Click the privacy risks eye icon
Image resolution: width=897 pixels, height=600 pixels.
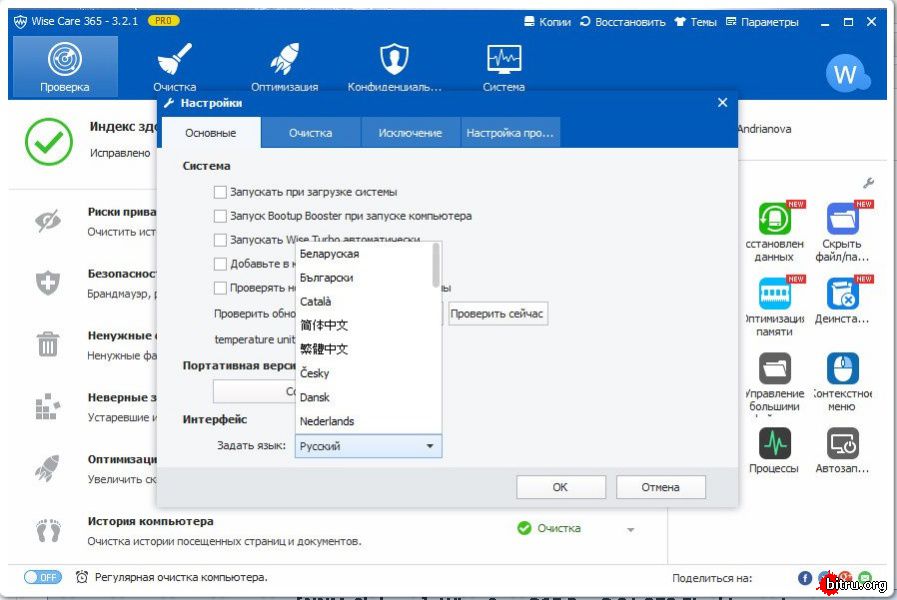(47, 221)
